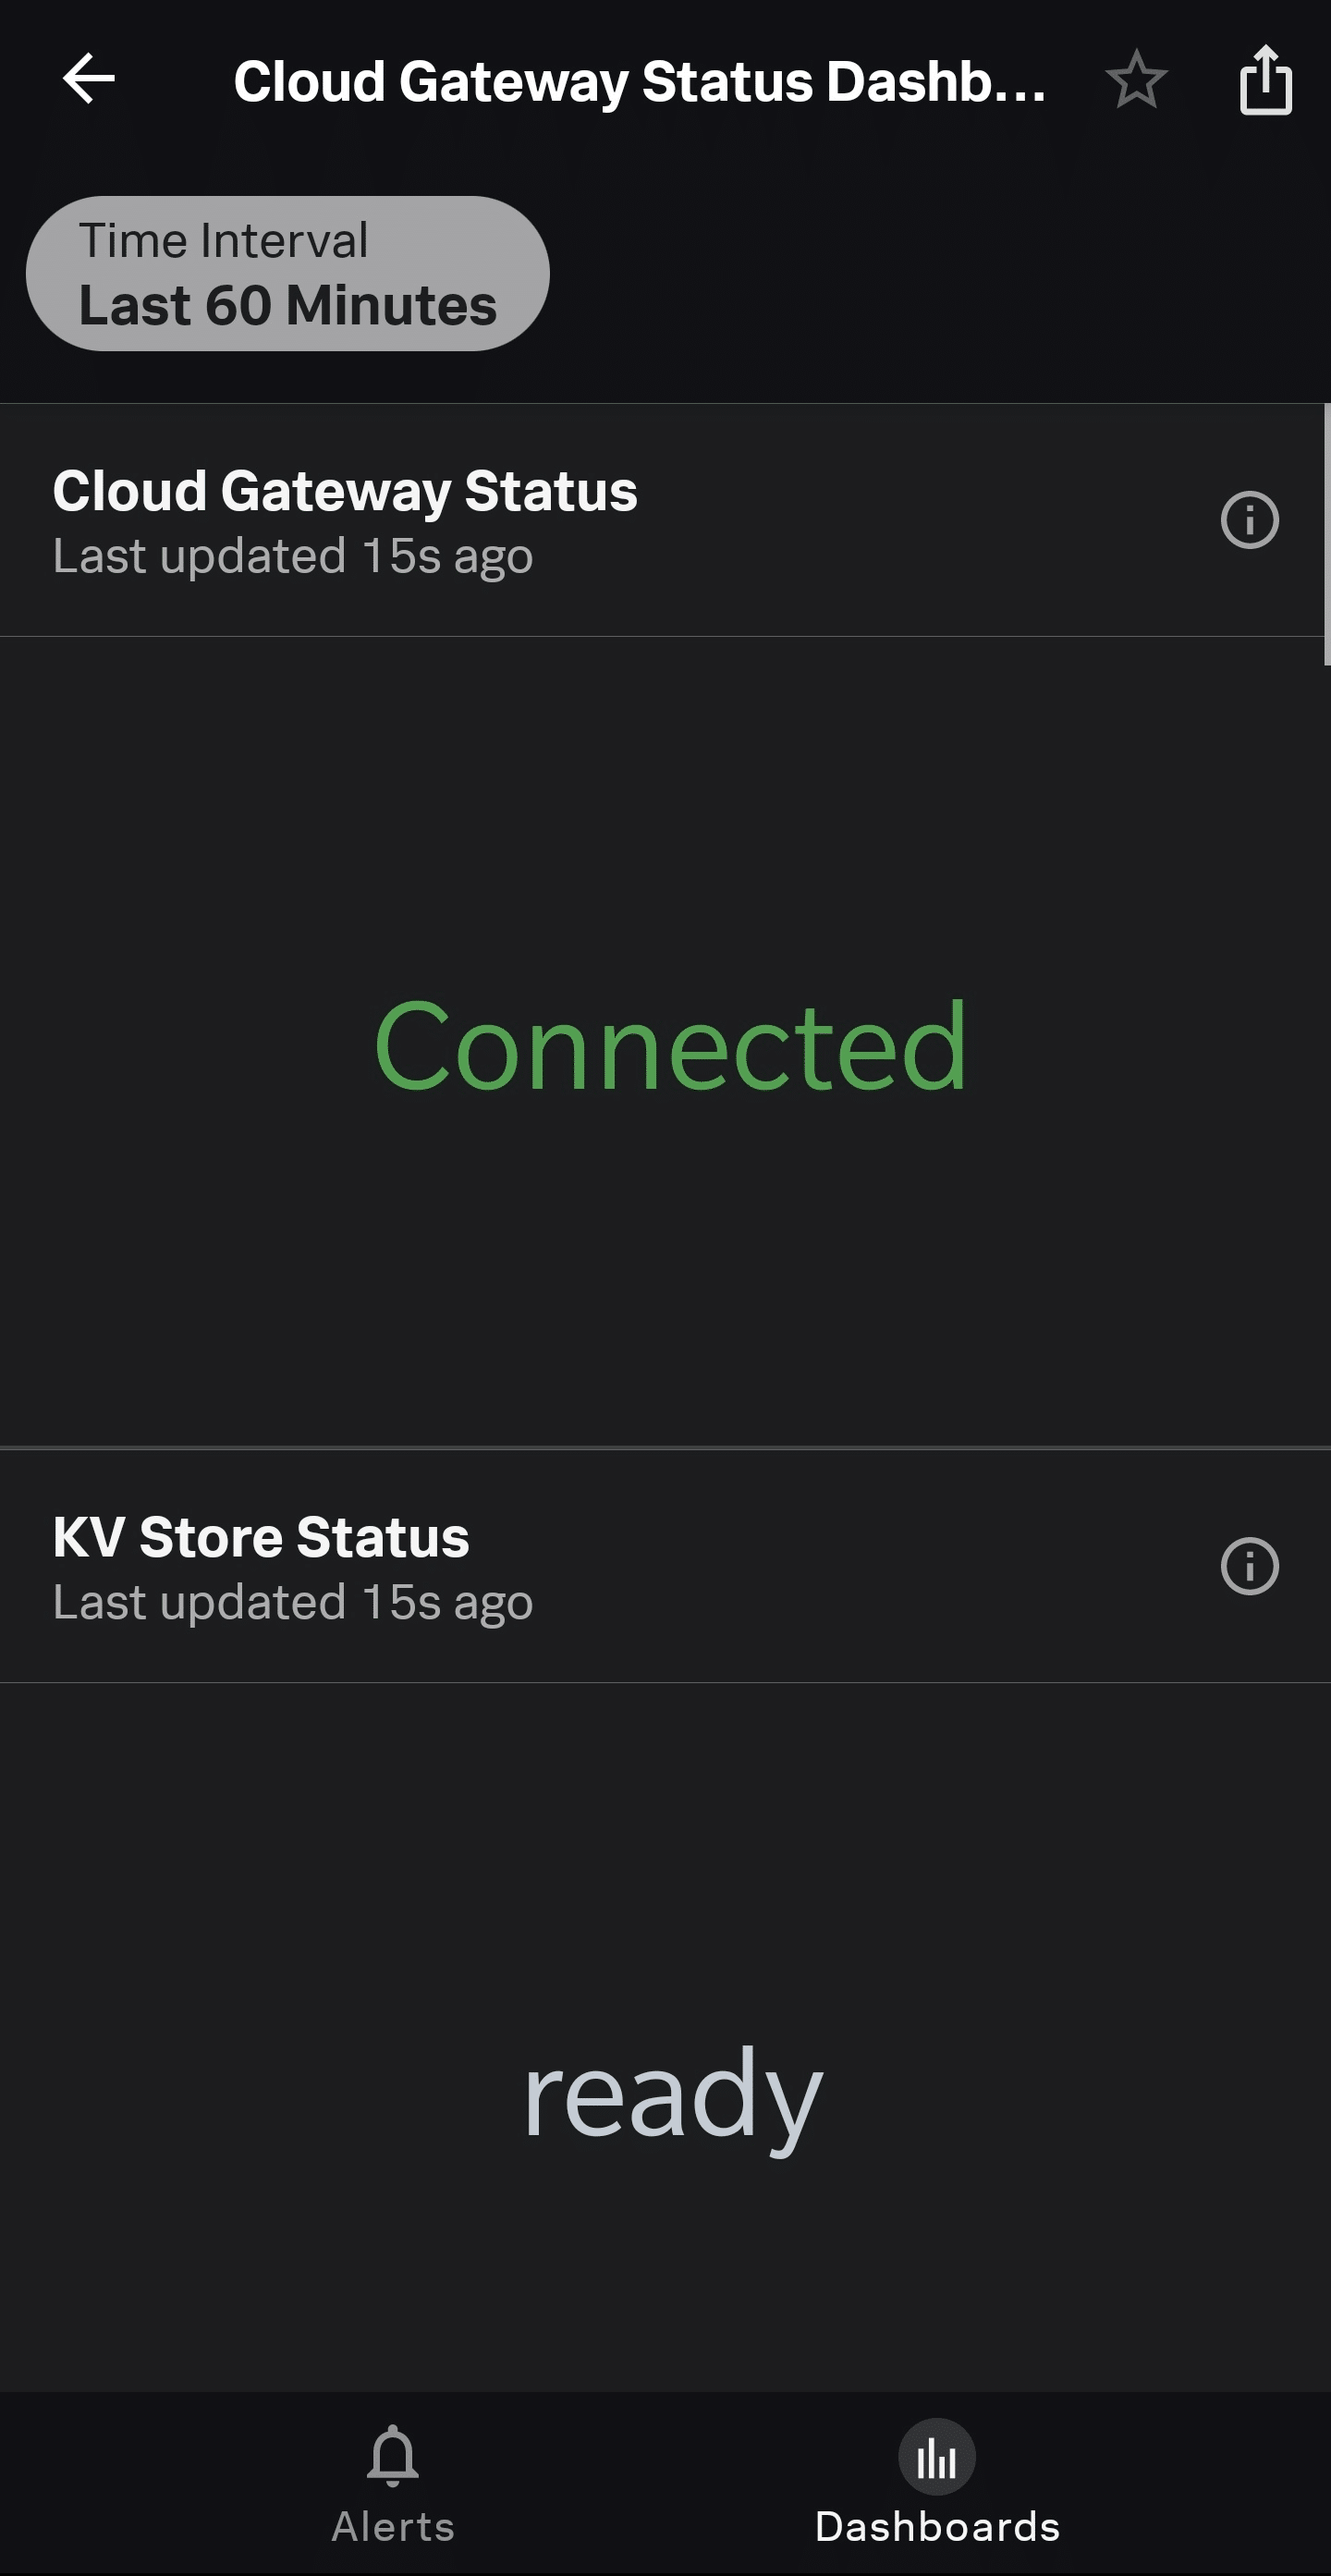Tap the truncated Cloud Gateway Status dashboard title

pyautogui.click(x=640, y=81)
